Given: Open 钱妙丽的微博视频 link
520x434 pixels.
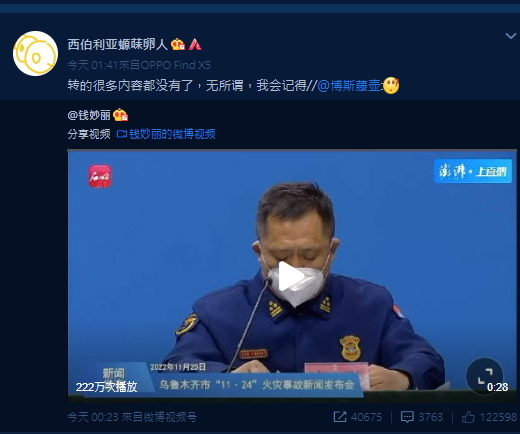Looking at the screenshot, I should [172, 134].
